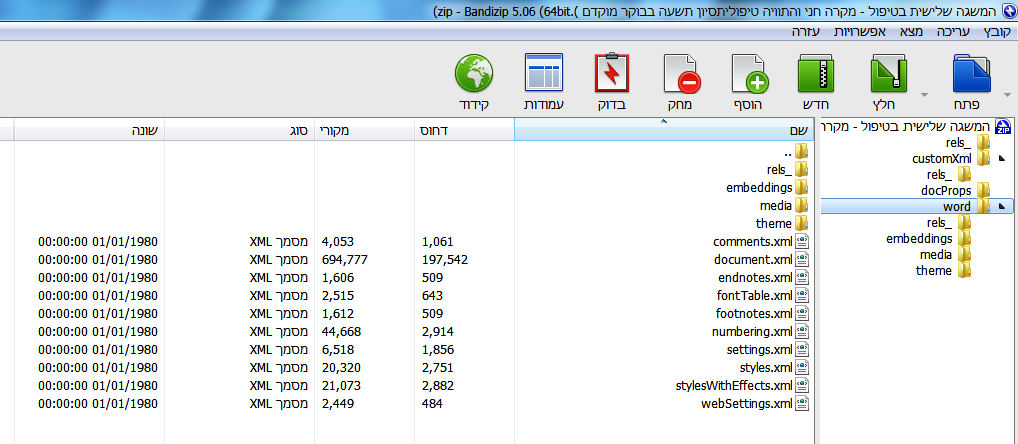Select top-level _rels folder in the tree
This screenshot has width=1018, height=444.
click(967, 142)
